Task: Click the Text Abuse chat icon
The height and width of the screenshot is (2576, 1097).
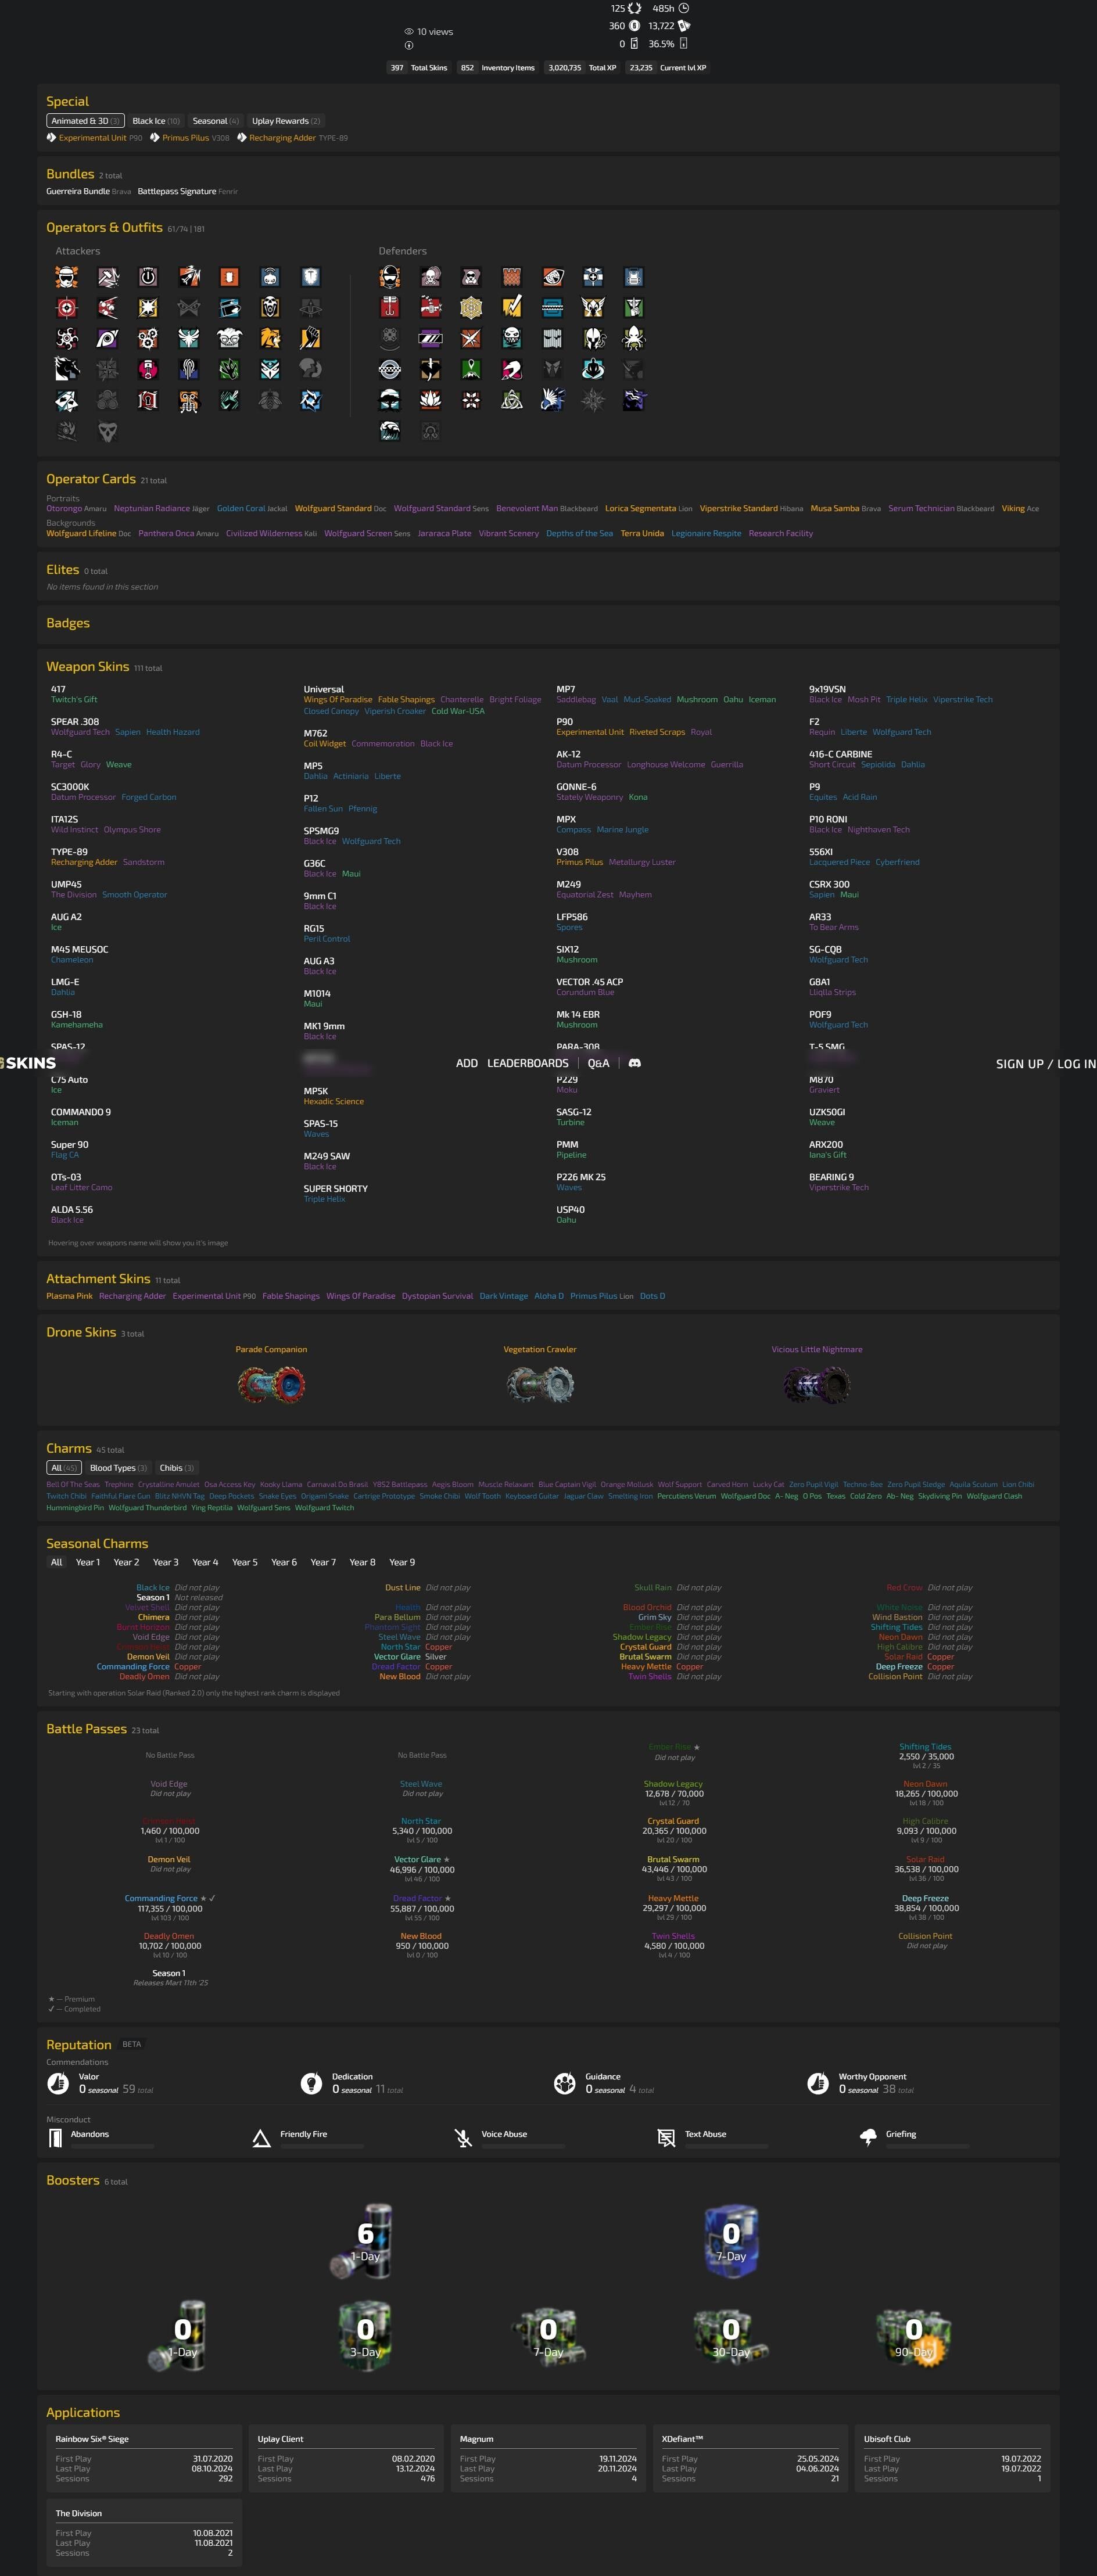Action: tap(666, 2138)
